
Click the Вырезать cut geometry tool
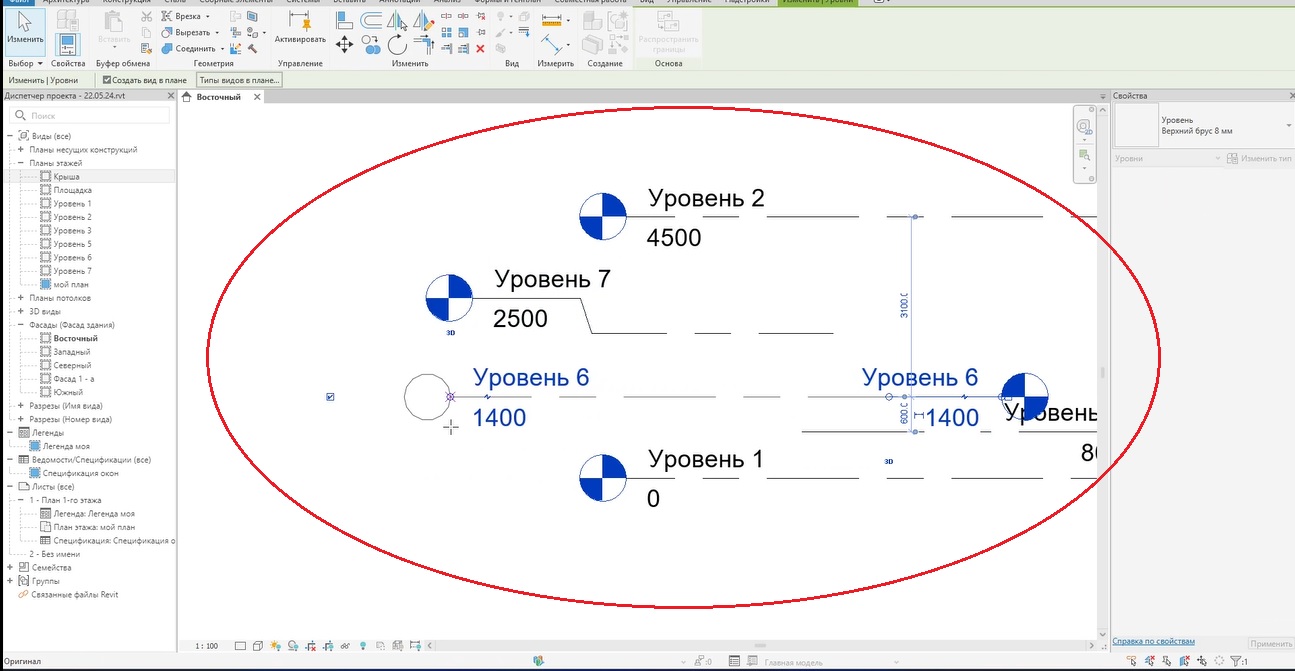click(192, 32)
